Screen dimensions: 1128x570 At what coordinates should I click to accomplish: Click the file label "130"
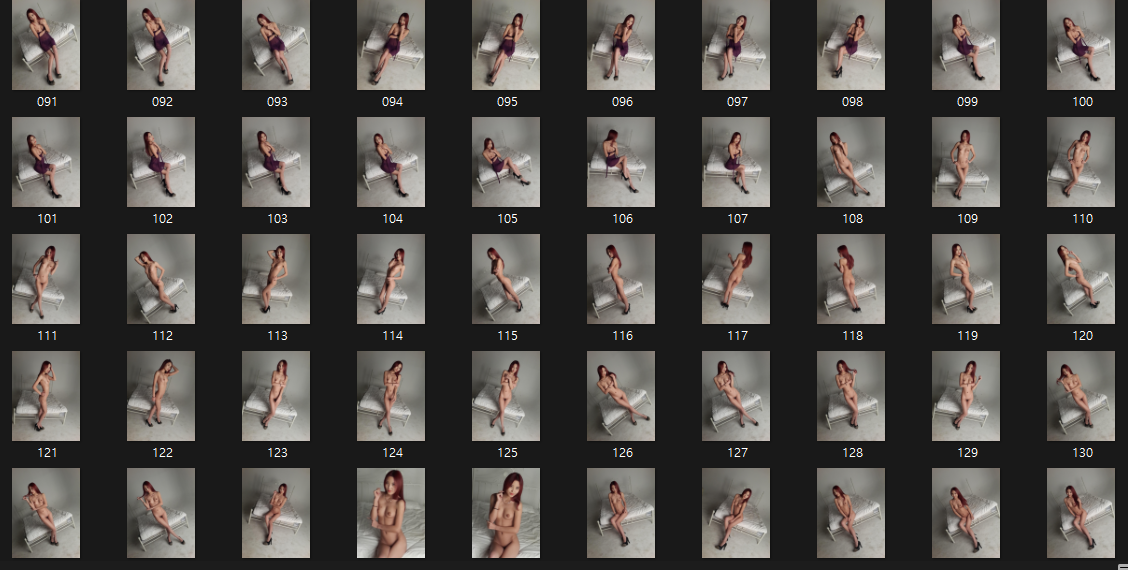tap(1083, 453)
